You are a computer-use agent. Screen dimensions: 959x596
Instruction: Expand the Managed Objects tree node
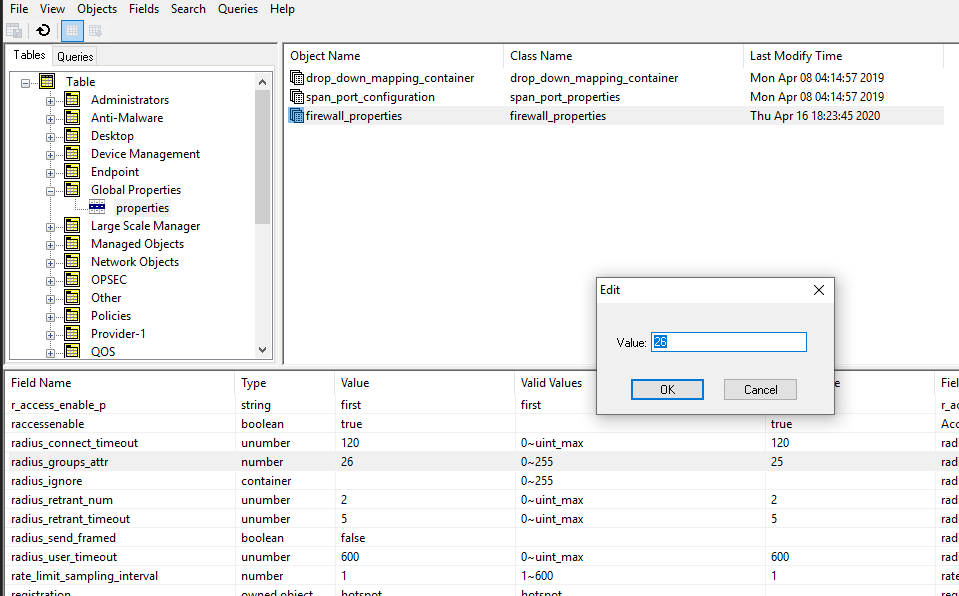coord(50,245)
